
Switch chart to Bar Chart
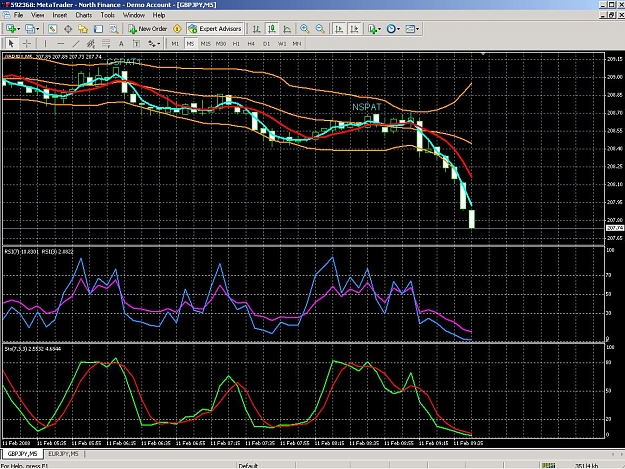[x=257, y=29]
